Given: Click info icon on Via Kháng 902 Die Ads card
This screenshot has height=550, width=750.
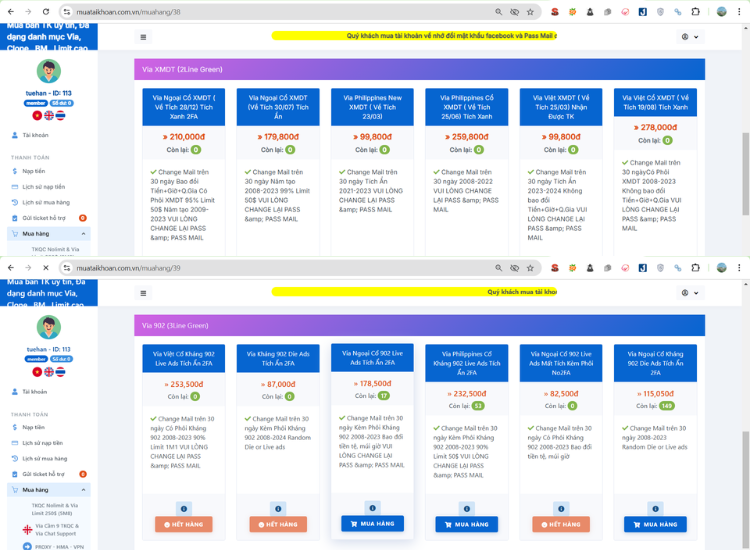Looking at the screenshot, I should 275,508.
